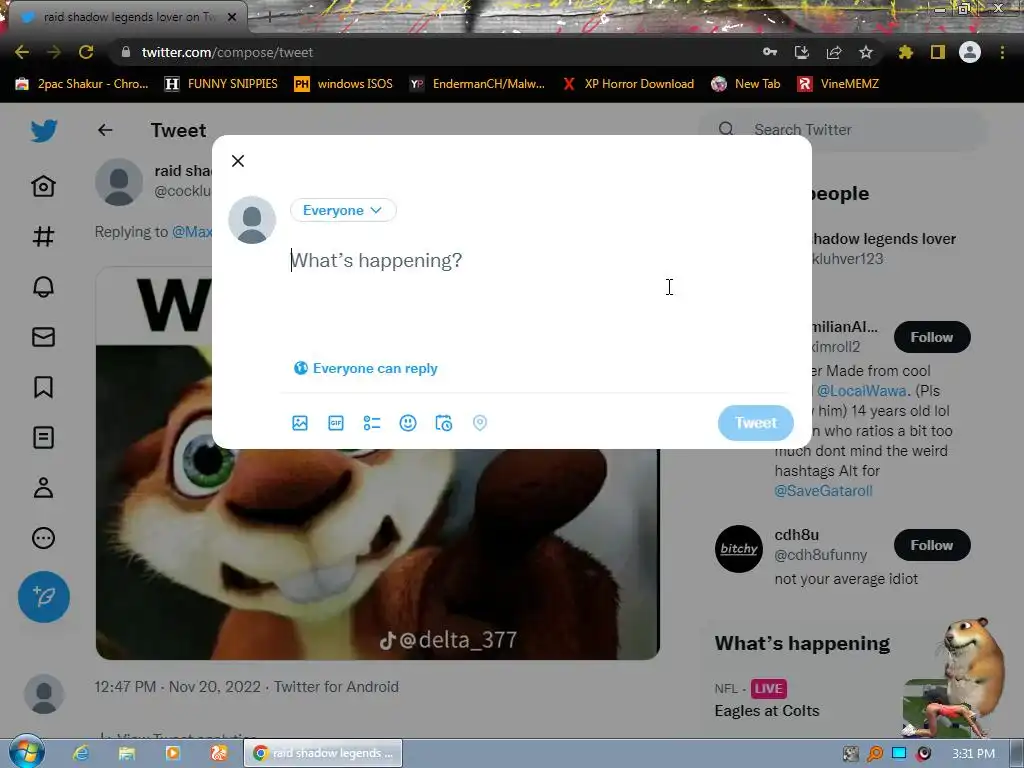Click the round blue compose tweet button
The image size is (1024, 768).
[44, 597]
